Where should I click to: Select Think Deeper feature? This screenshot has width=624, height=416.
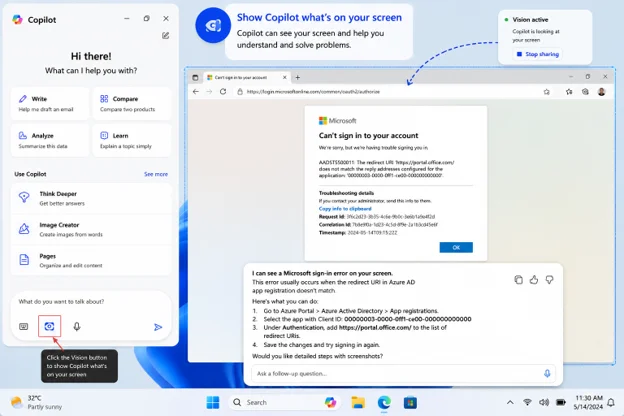[91, 198]
